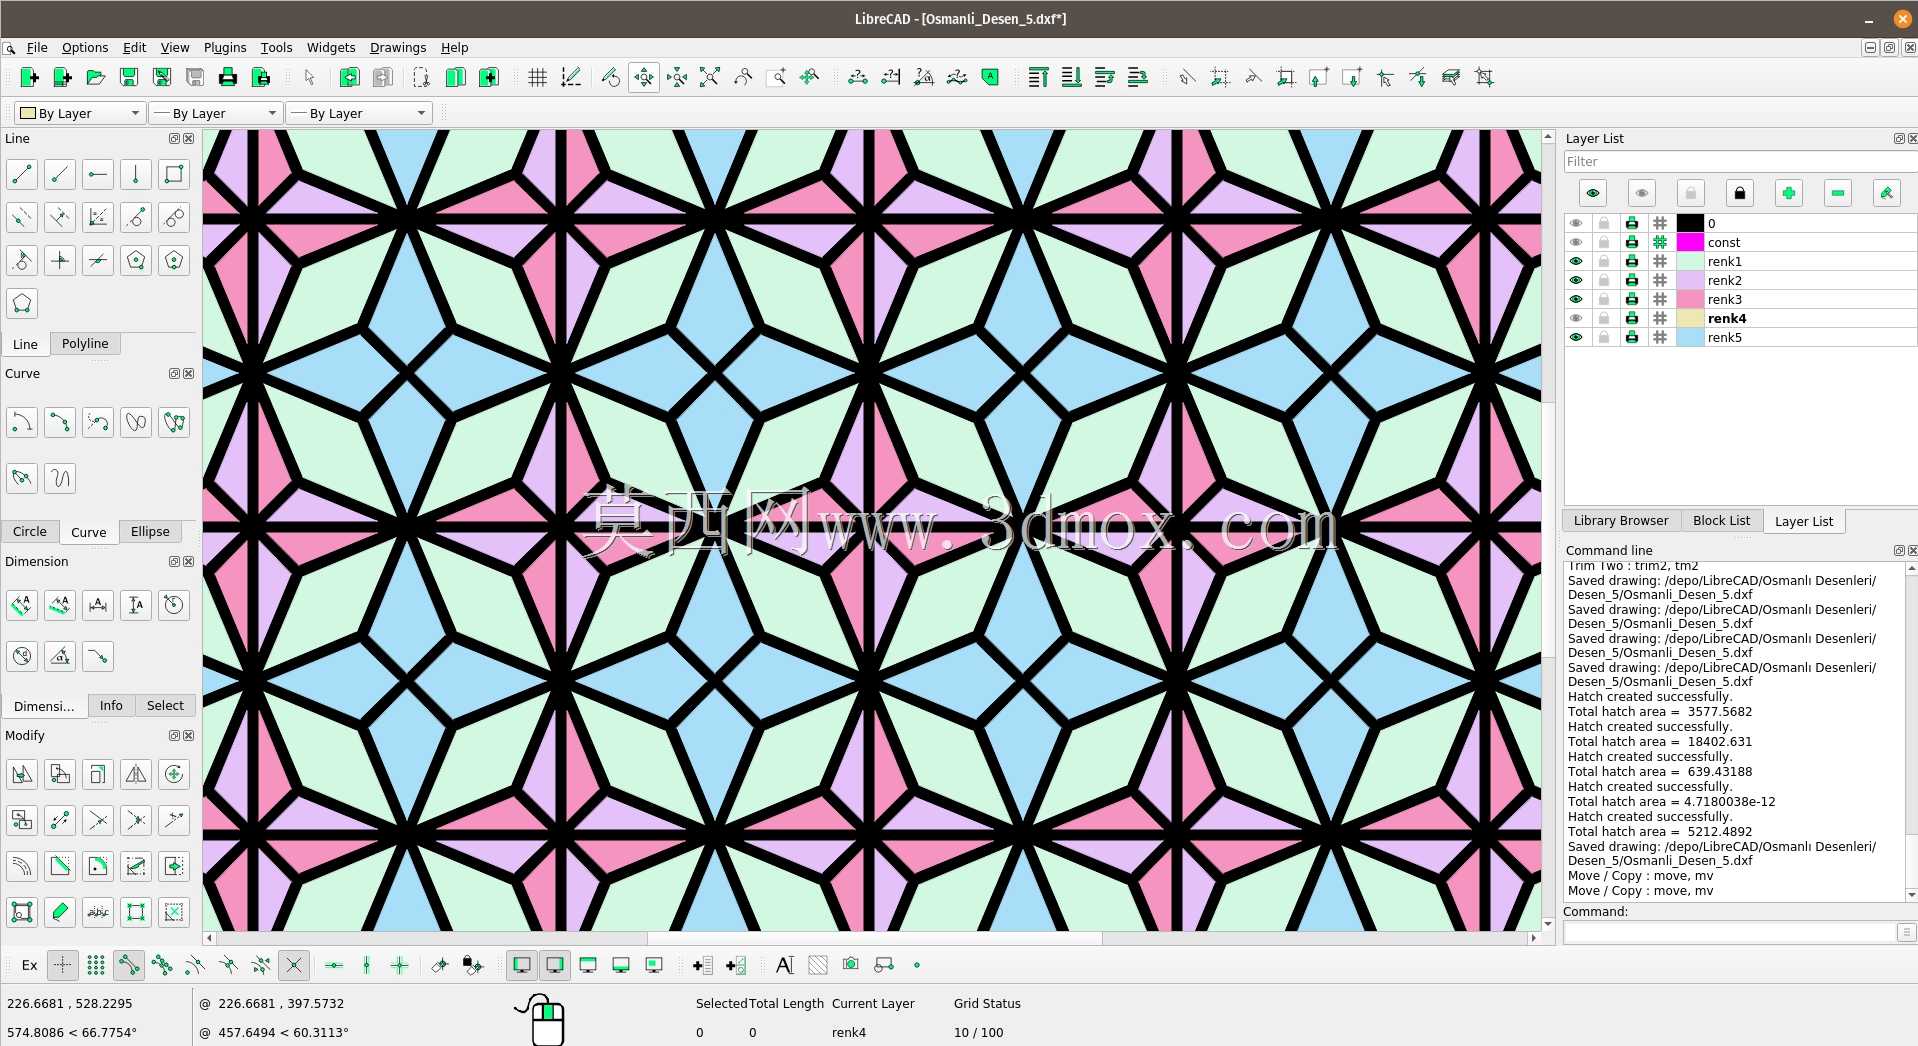Toggle visibility of layer 0

click(1576, 223)
